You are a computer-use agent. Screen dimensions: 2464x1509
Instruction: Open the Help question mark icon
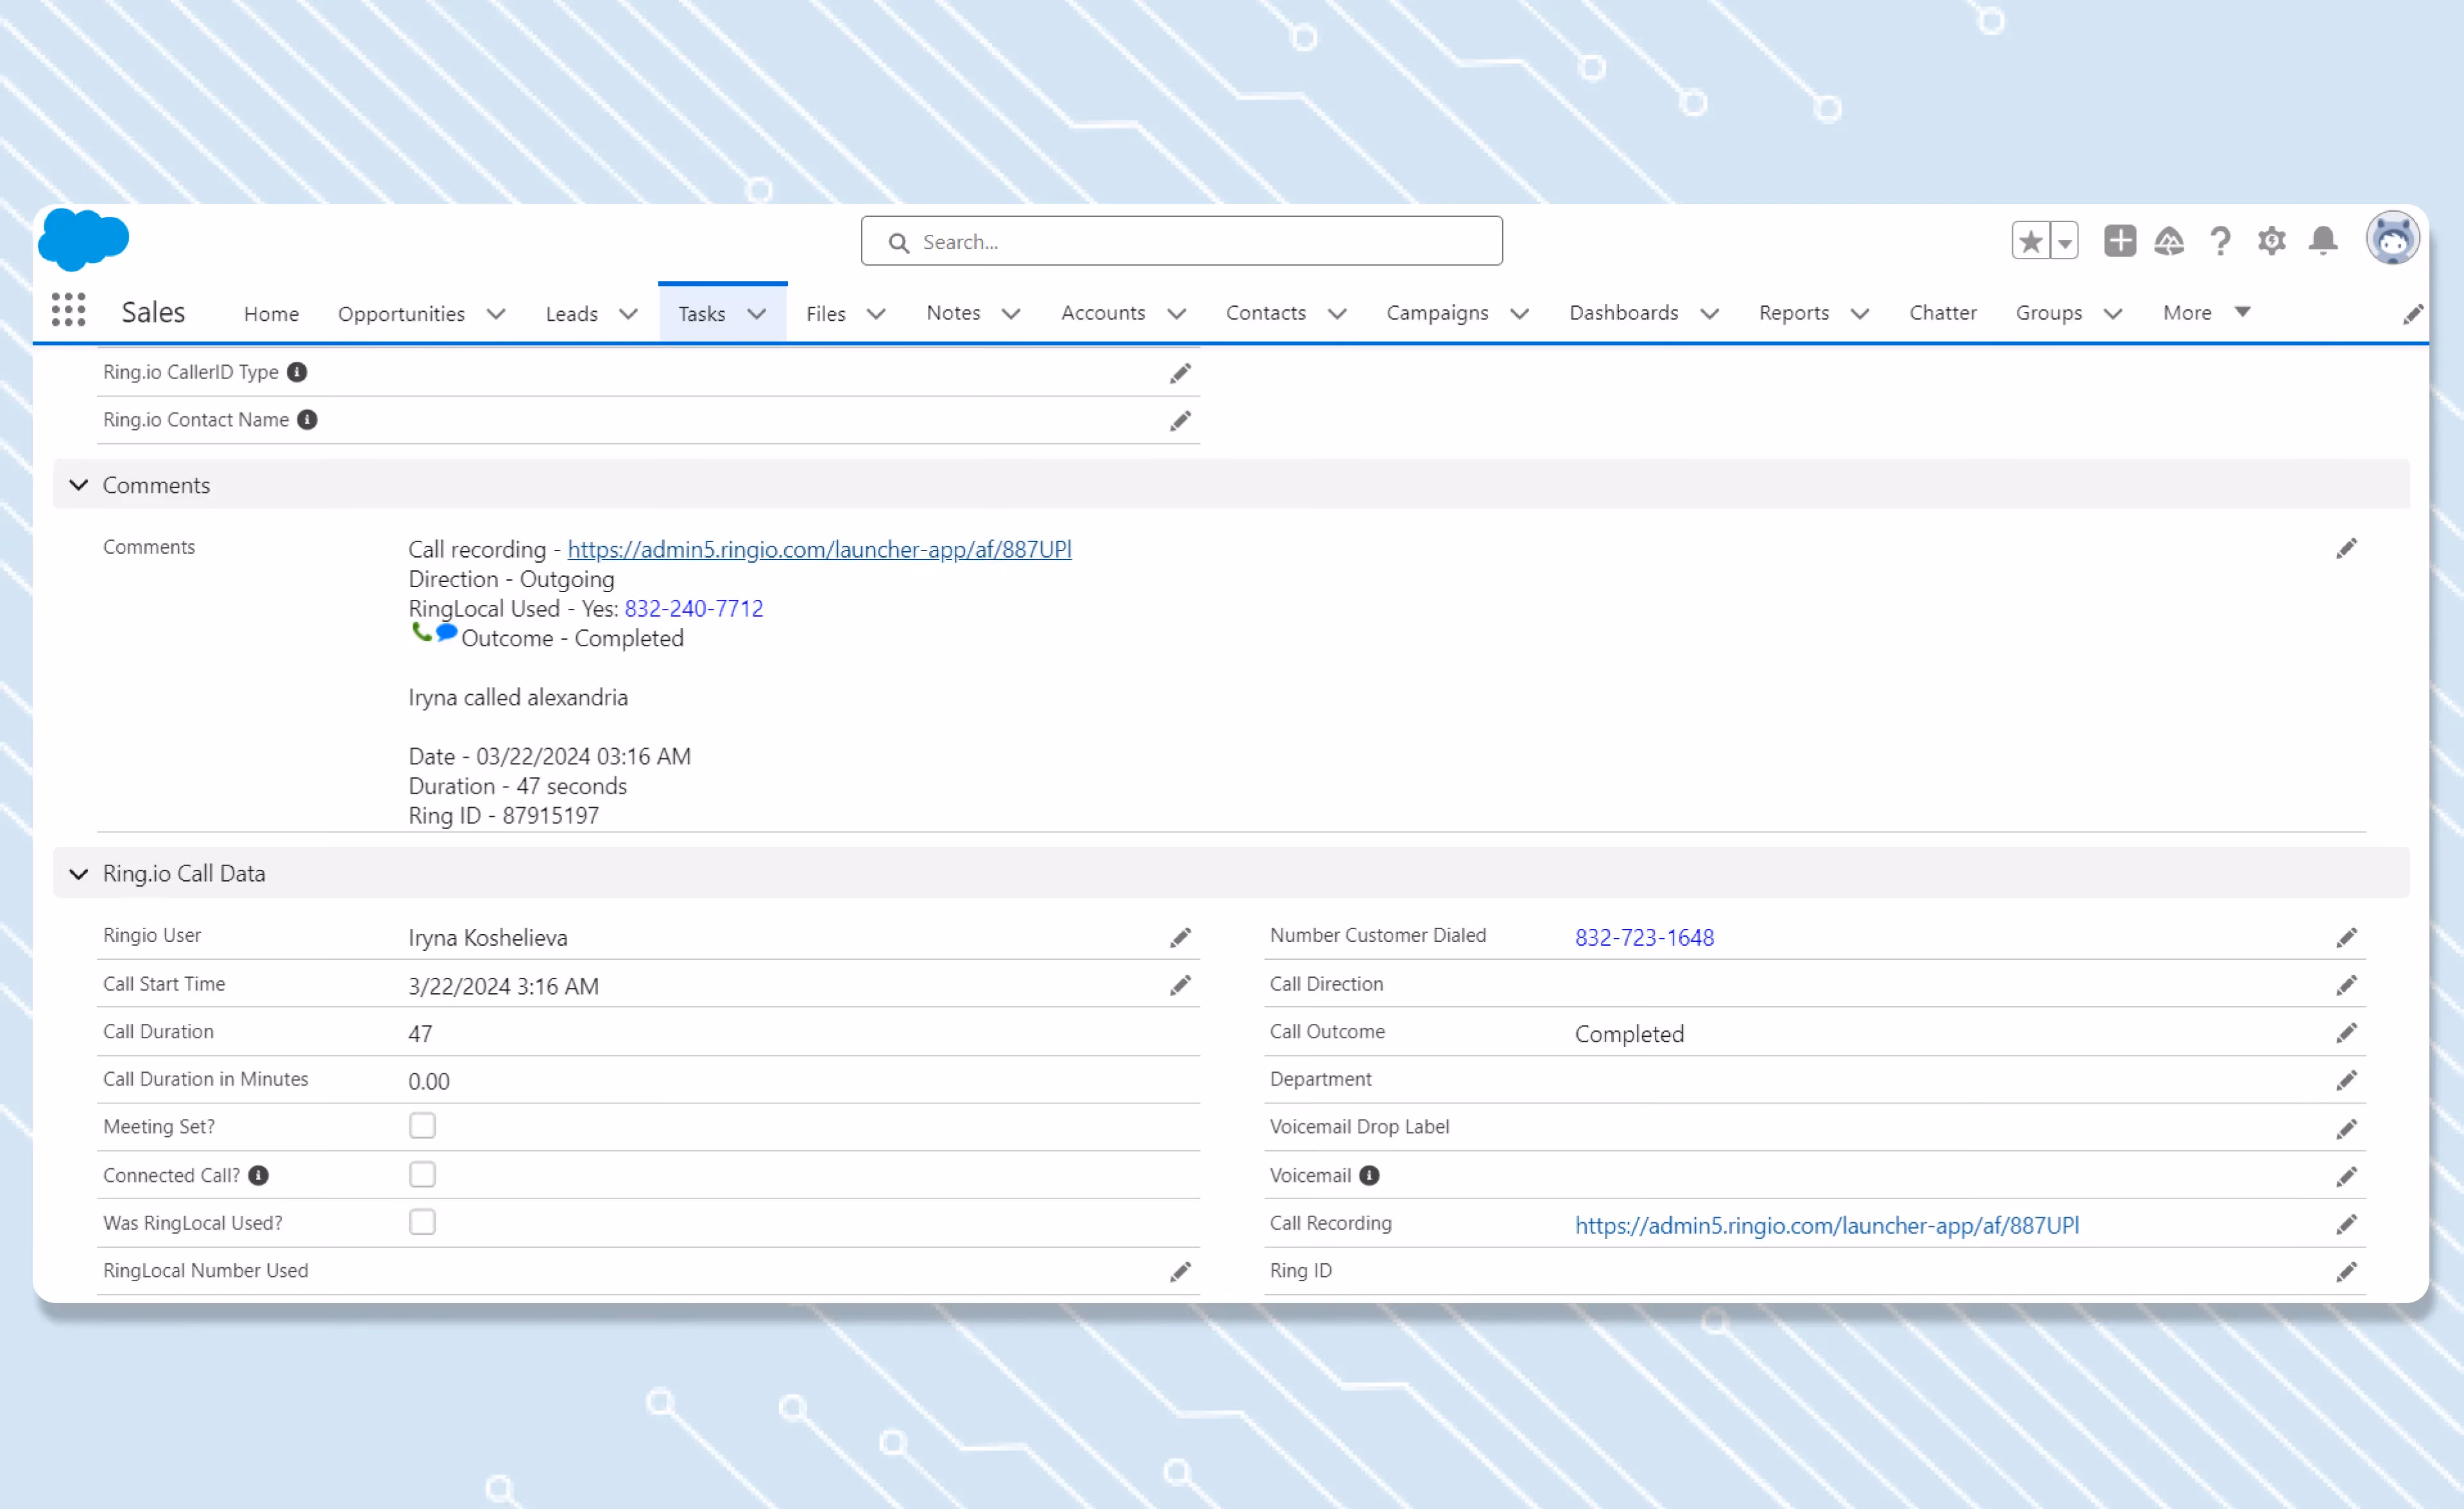[2220, 241]
